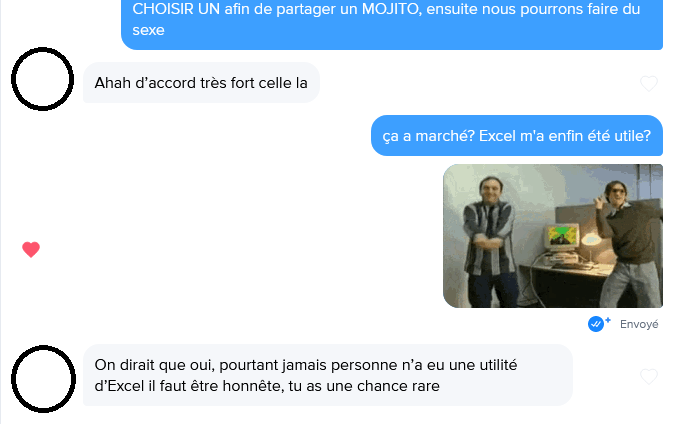This screenshot has height=424, width=682.
Task: Open the profile avatar beside "On dirait que oui"
Action: point(43,379)
